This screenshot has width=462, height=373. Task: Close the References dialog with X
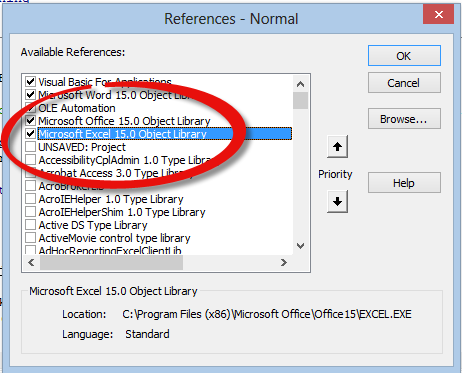(439, 15)
